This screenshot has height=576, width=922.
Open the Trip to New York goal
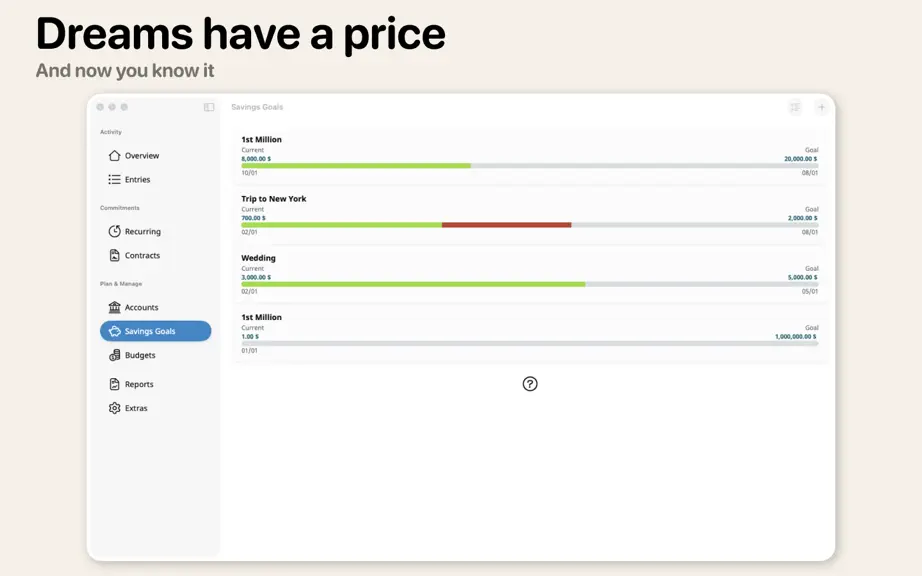point(530,215)
